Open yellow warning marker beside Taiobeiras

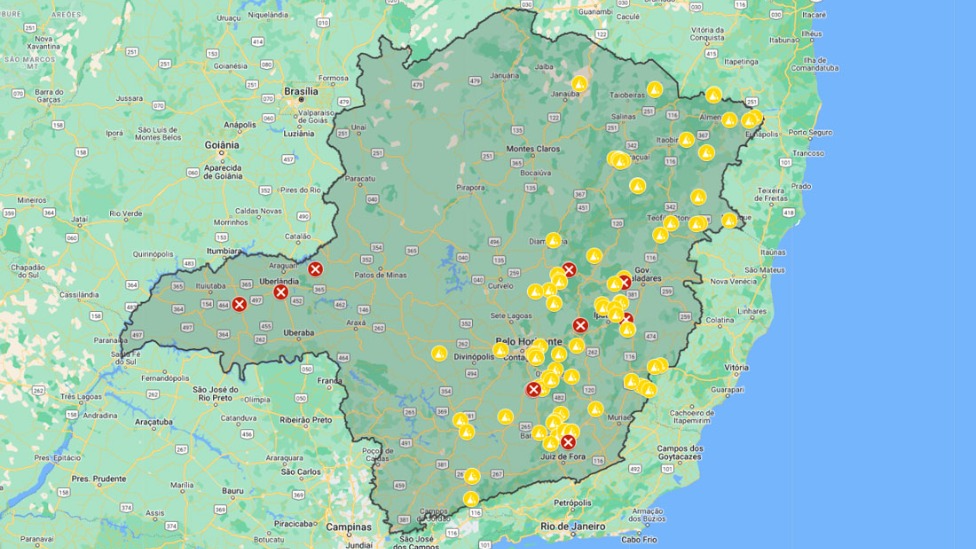654,89
